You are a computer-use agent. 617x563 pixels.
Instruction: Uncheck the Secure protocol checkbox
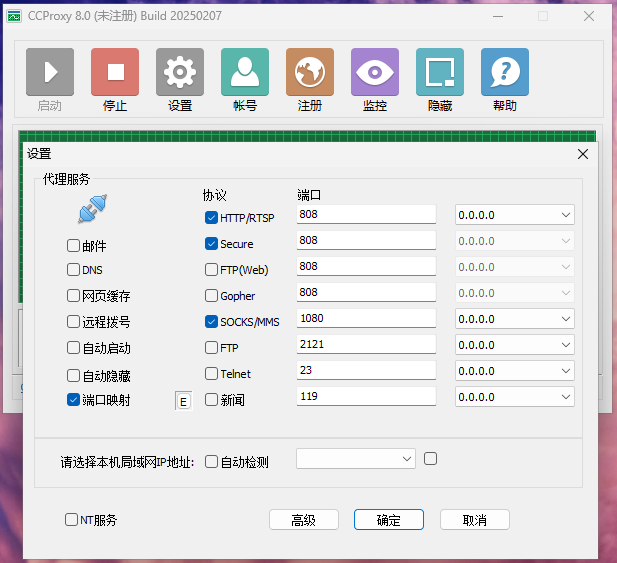click(211, 244)
